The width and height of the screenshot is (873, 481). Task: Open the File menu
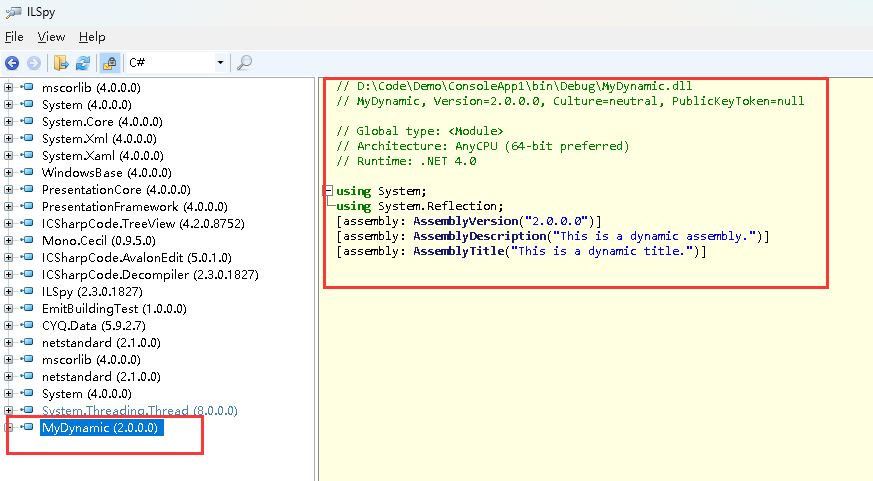point(14,37)
